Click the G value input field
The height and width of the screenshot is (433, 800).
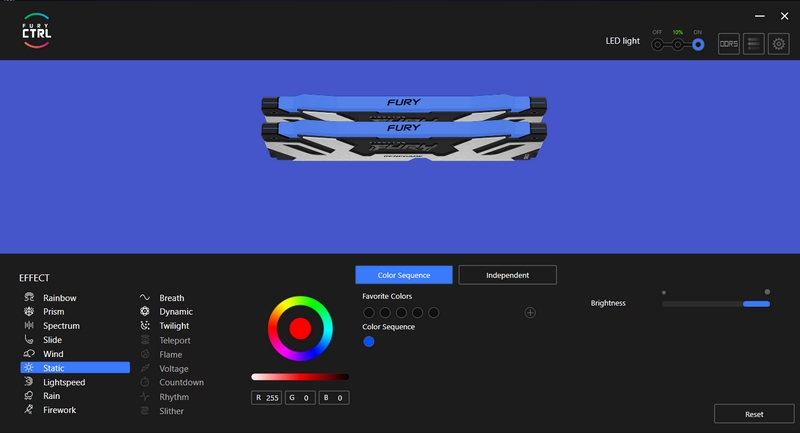pyautogui.click(x=300, y=398)
